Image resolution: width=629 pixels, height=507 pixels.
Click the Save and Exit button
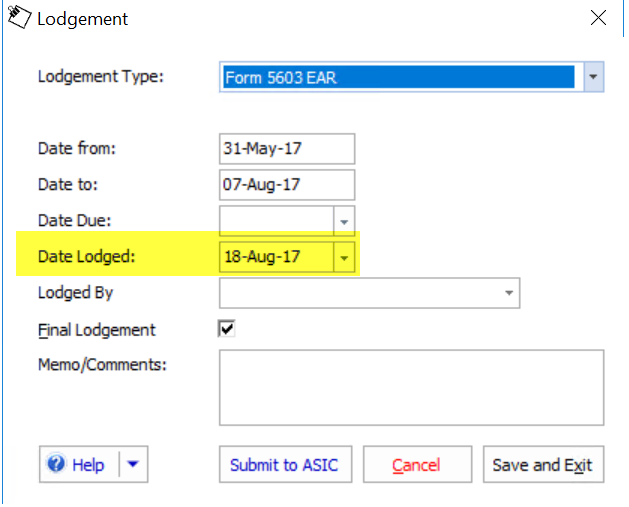[543, 464]
